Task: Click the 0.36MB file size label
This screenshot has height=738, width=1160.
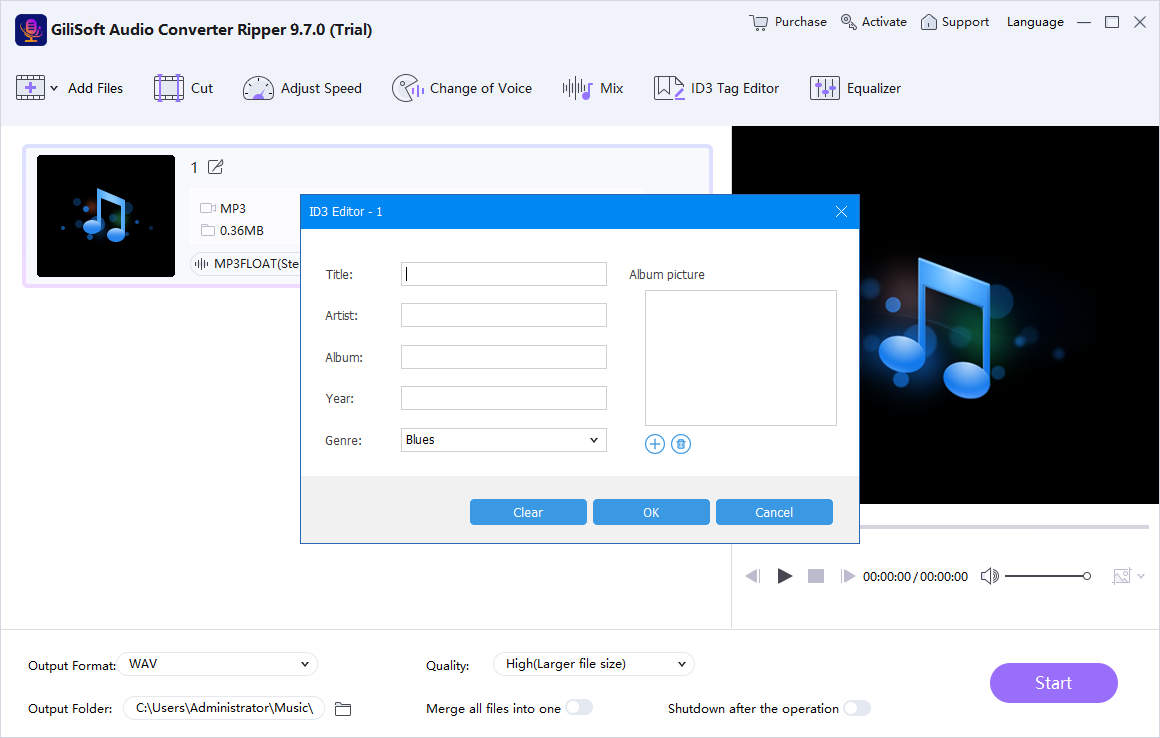Action: 241,231
